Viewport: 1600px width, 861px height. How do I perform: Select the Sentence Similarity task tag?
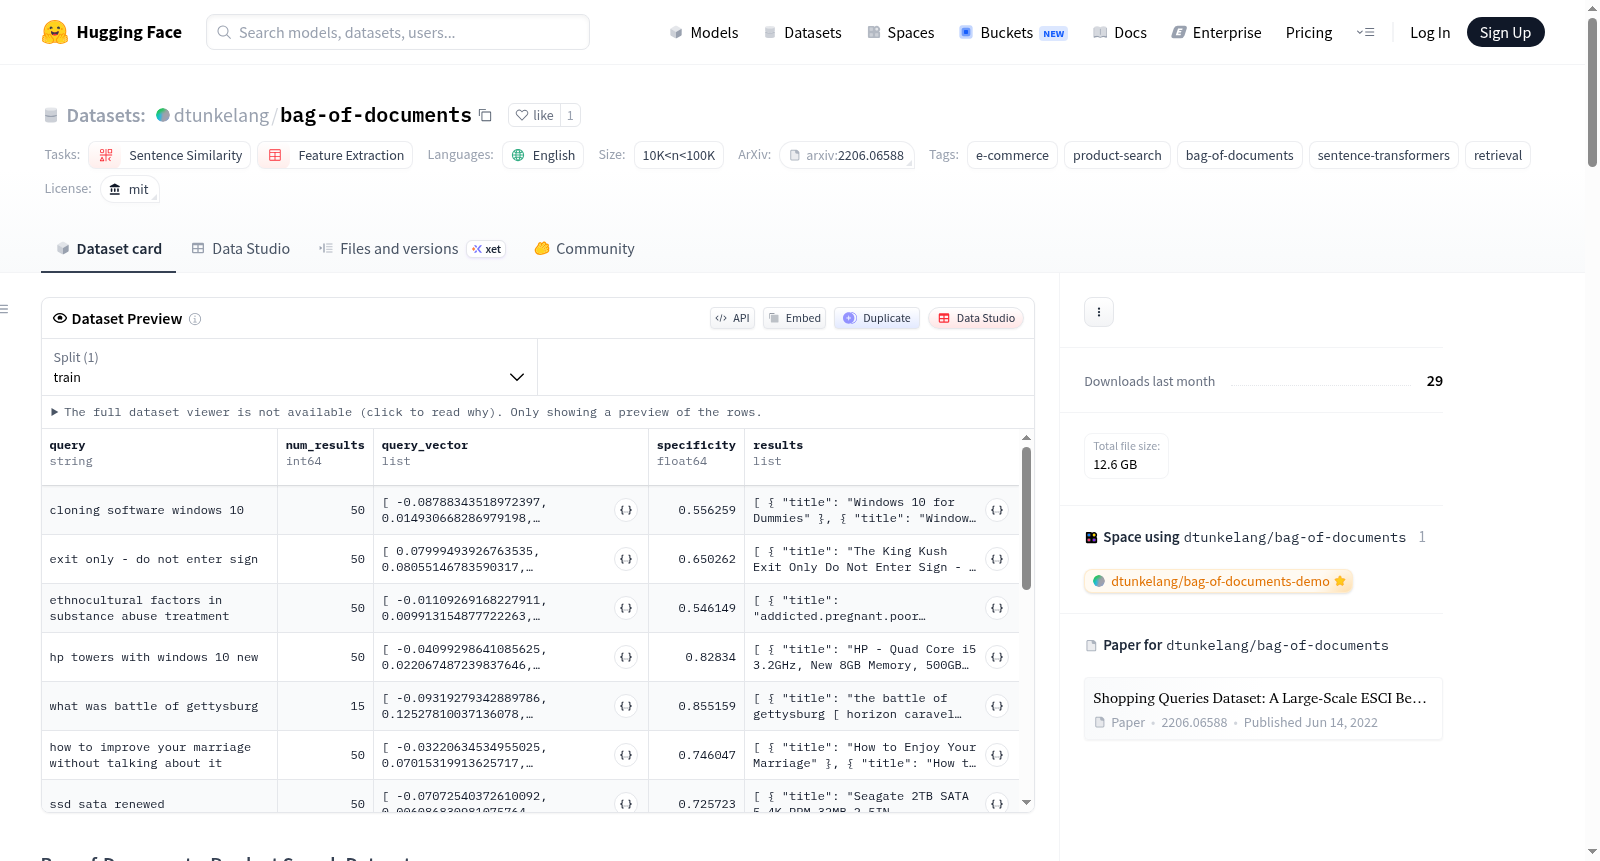[x=170, y=155]
